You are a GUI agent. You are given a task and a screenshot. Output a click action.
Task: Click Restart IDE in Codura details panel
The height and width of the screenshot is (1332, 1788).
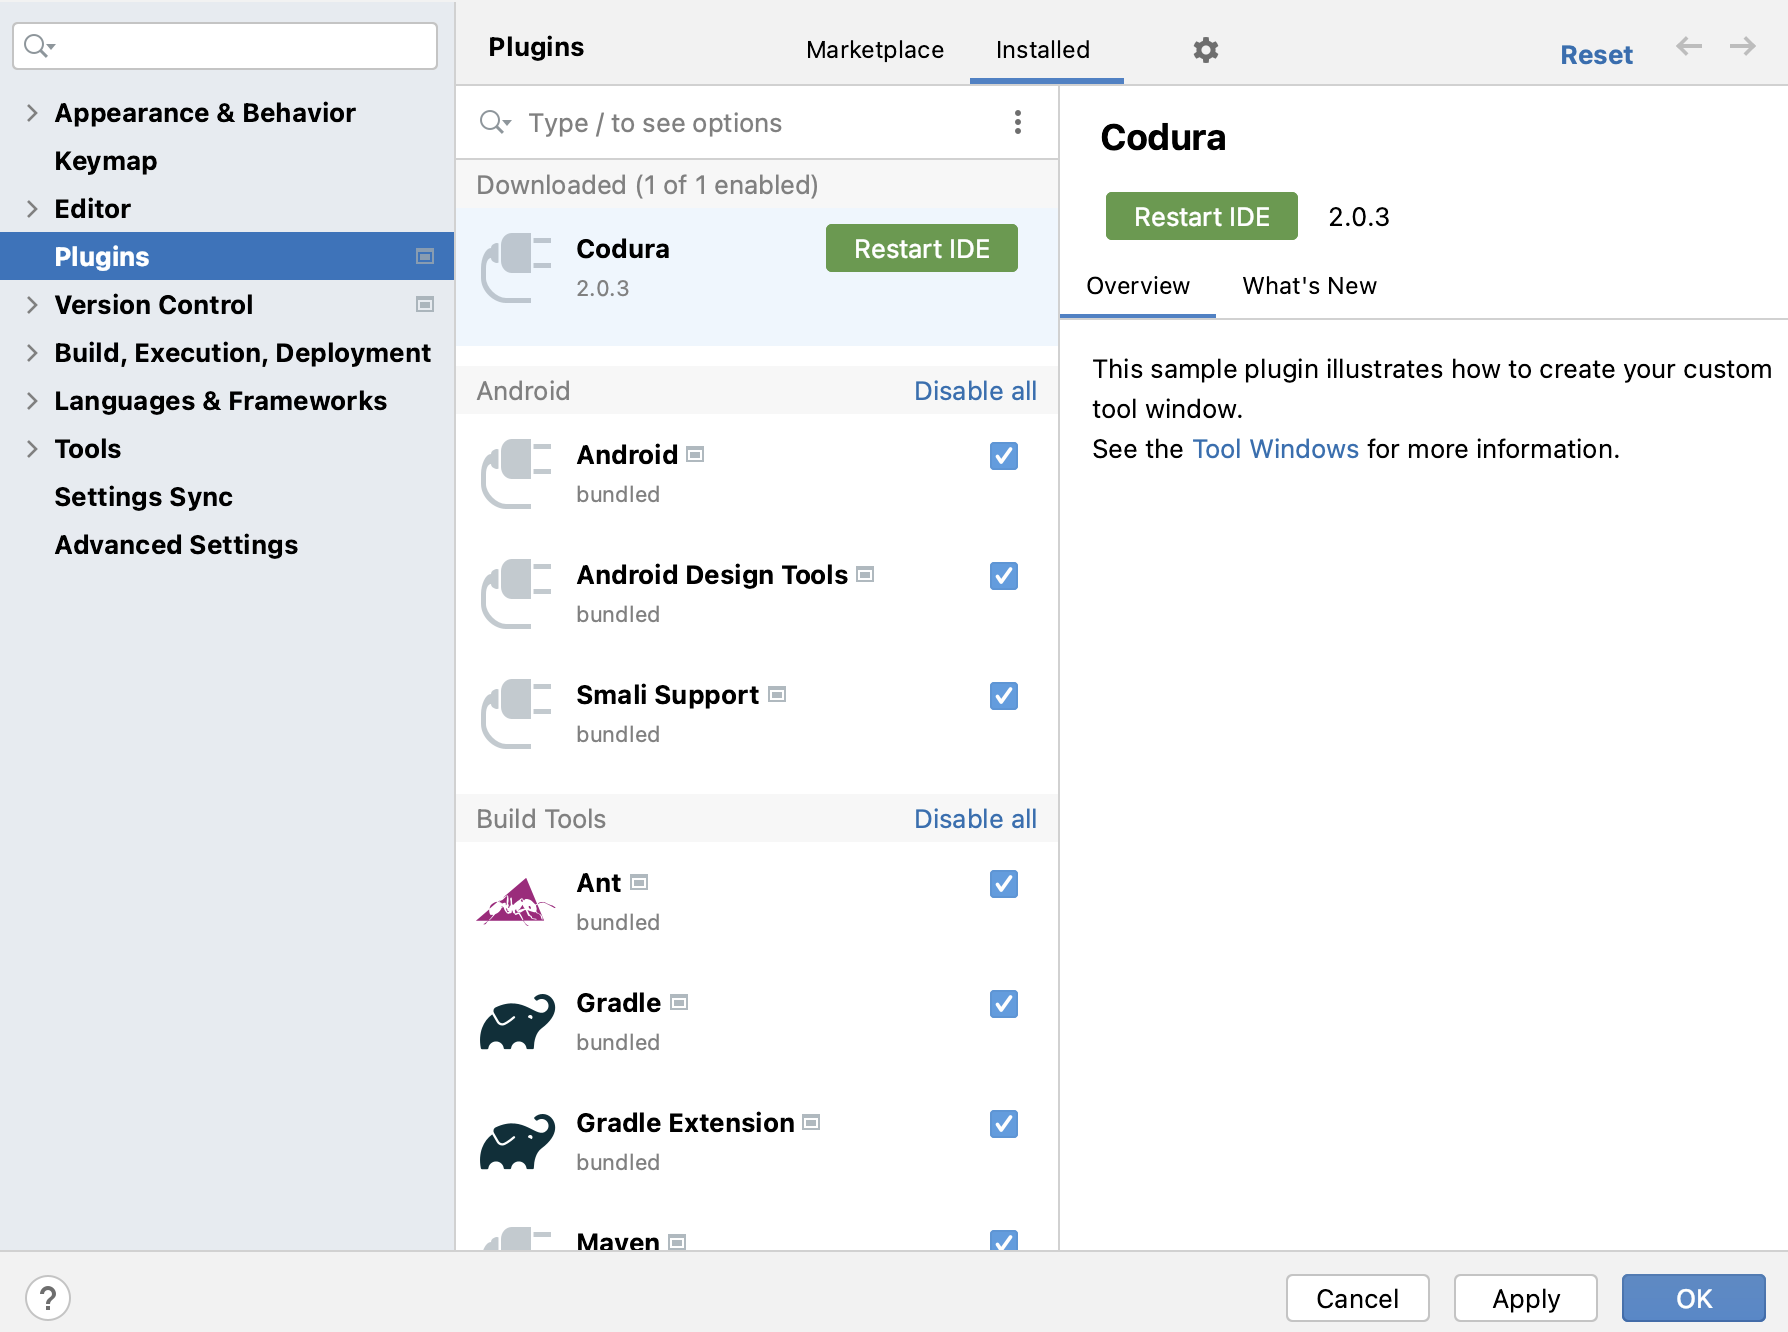(x=1202, y=216)
